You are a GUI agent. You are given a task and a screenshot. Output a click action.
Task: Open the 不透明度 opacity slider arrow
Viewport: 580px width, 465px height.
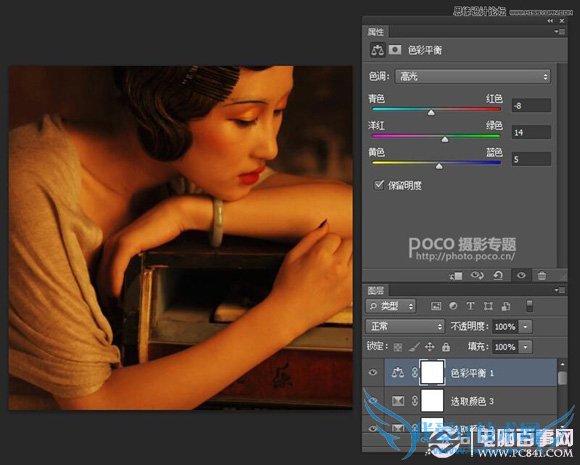525,327
